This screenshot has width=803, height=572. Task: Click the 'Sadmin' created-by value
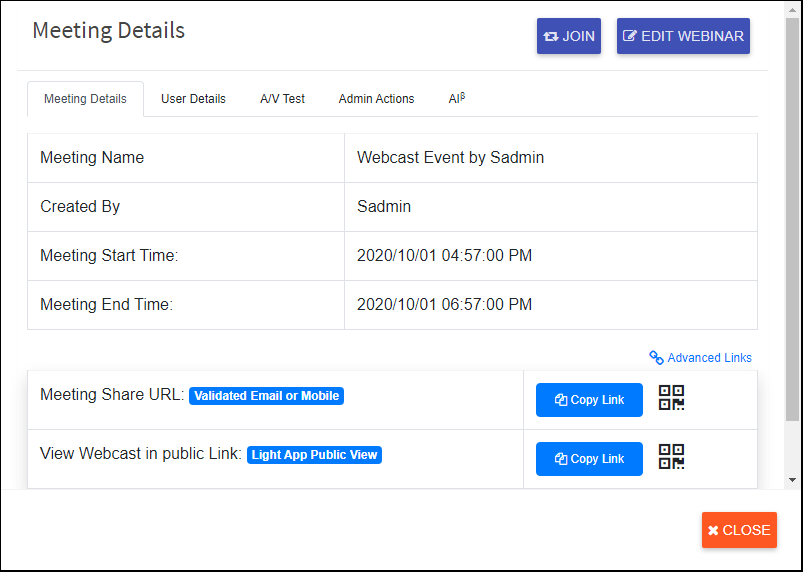[384, 206]
